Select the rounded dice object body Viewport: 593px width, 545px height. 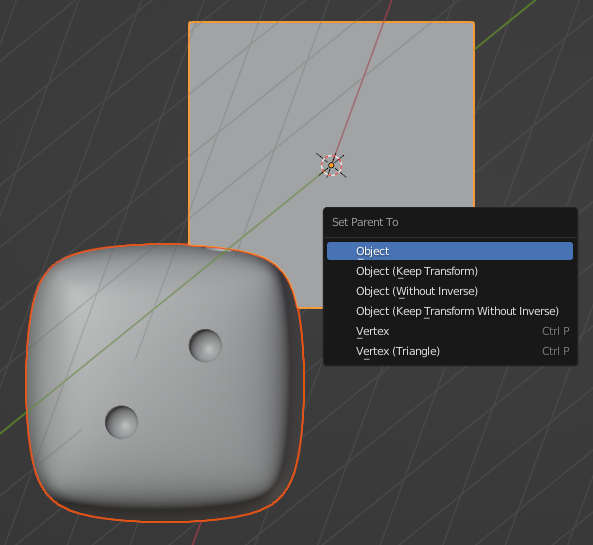pos(165,383)
